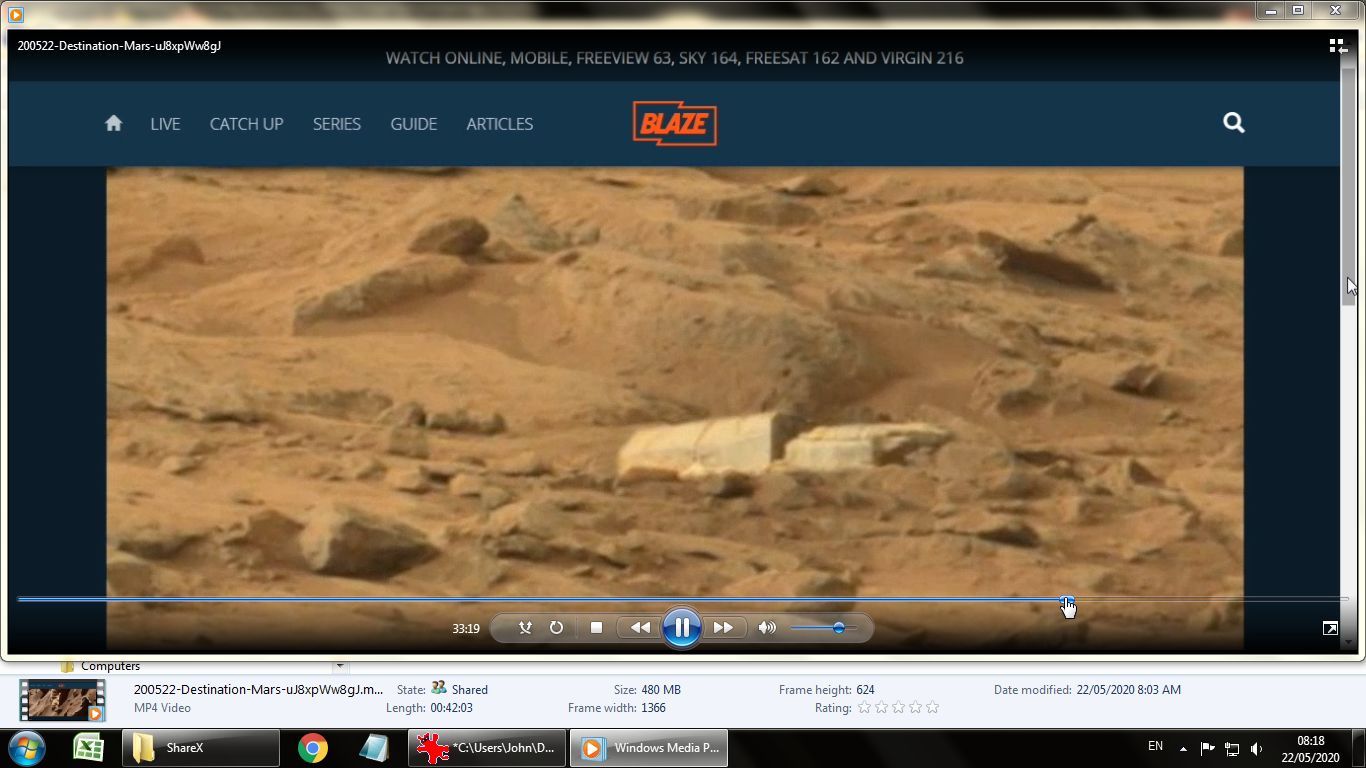Mute the player volume speaker icon
Screen dimensions: 1366x768
(767, 628)
